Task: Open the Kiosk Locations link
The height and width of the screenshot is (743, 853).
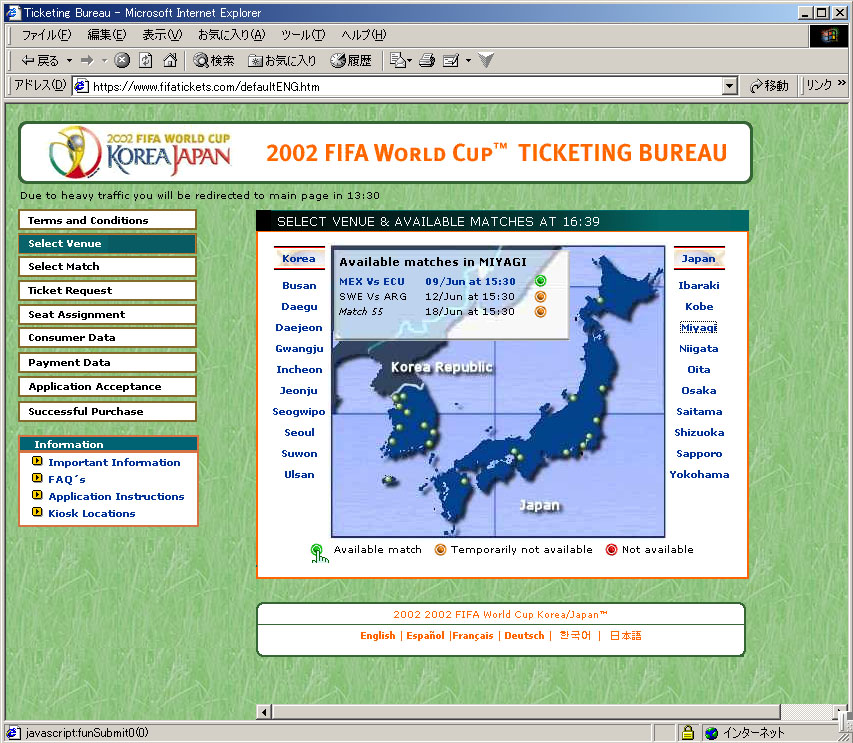Action: point(91,513)
